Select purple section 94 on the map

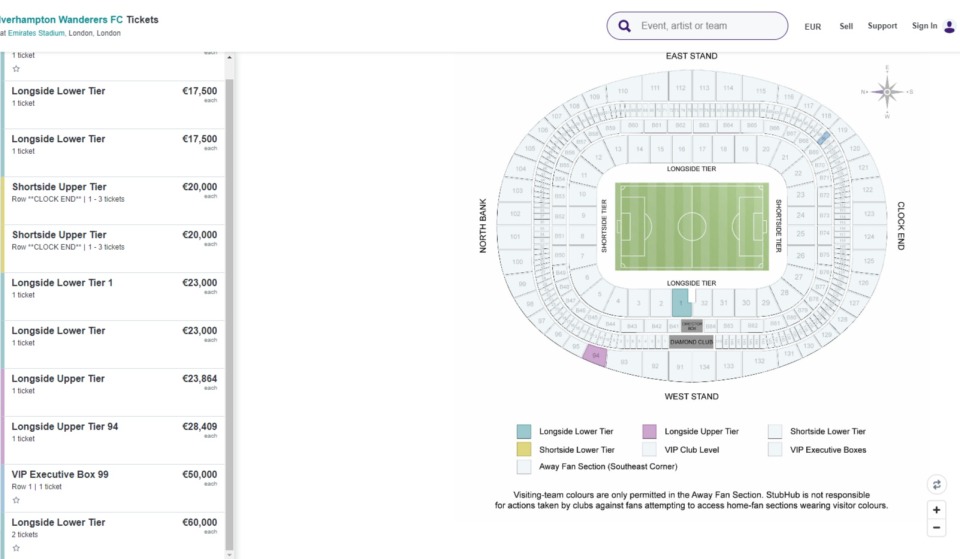click(x=595, y=356)
